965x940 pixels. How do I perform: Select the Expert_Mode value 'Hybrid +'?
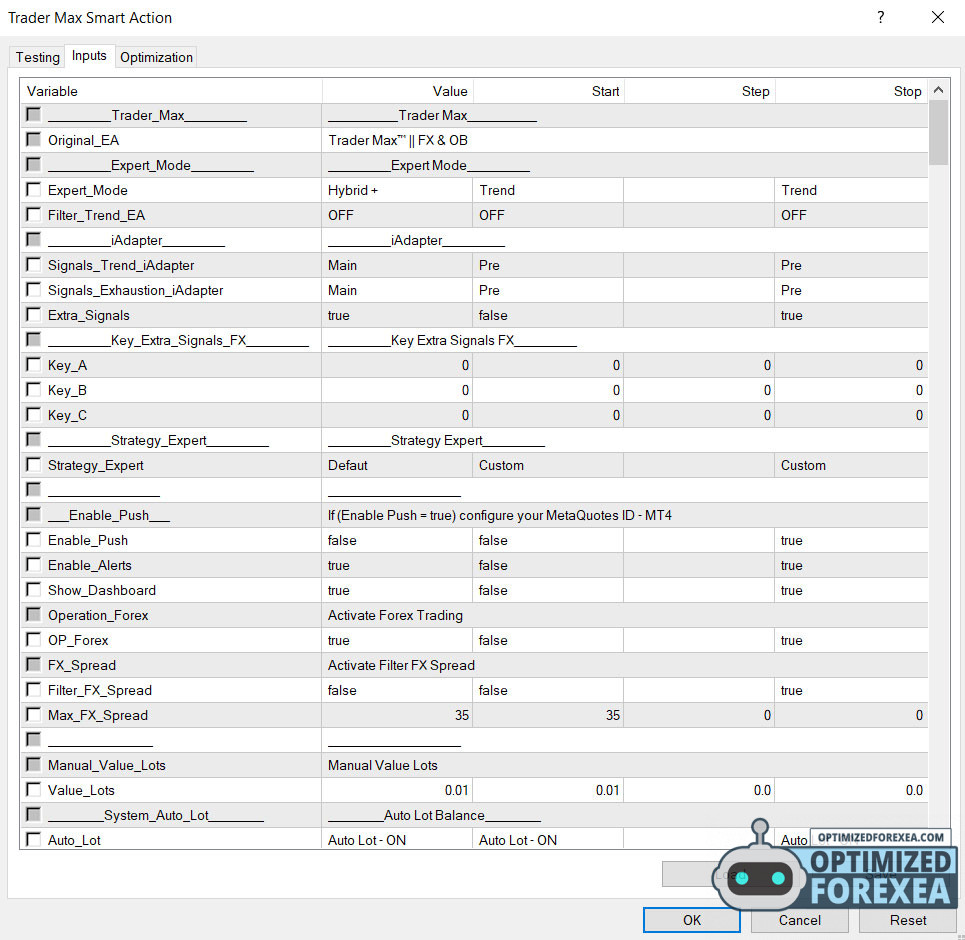[x=397, y=190]
